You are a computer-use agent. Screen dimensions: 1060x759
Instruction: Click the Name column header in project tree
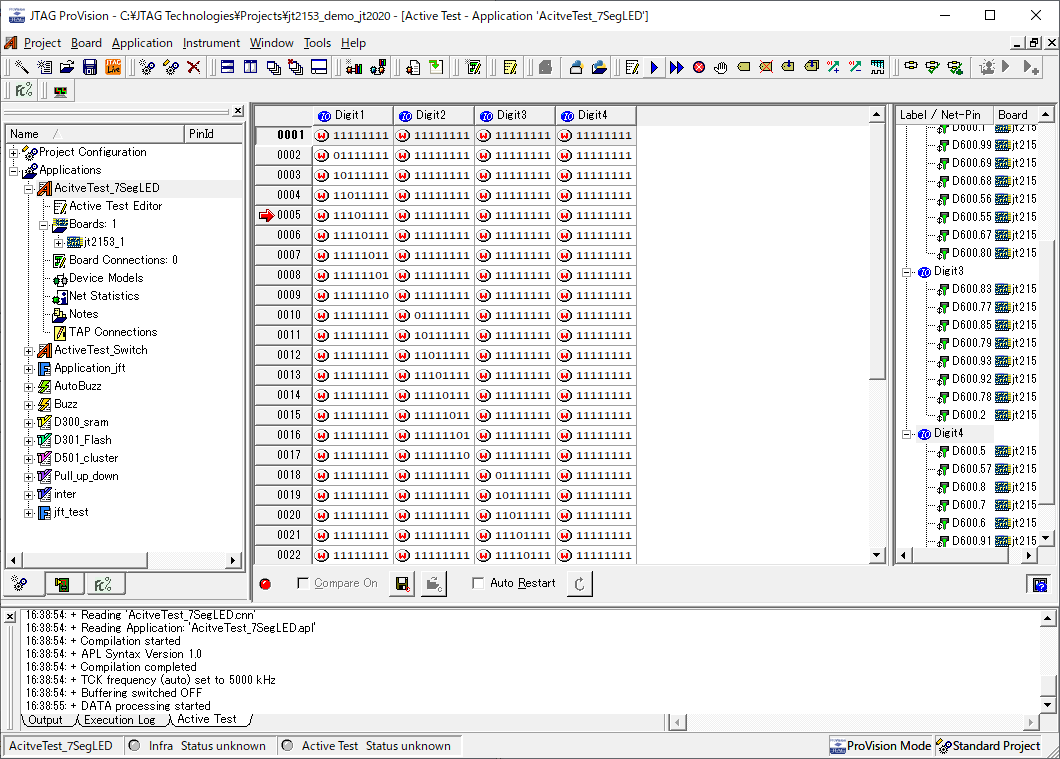[x=95, y=134]
